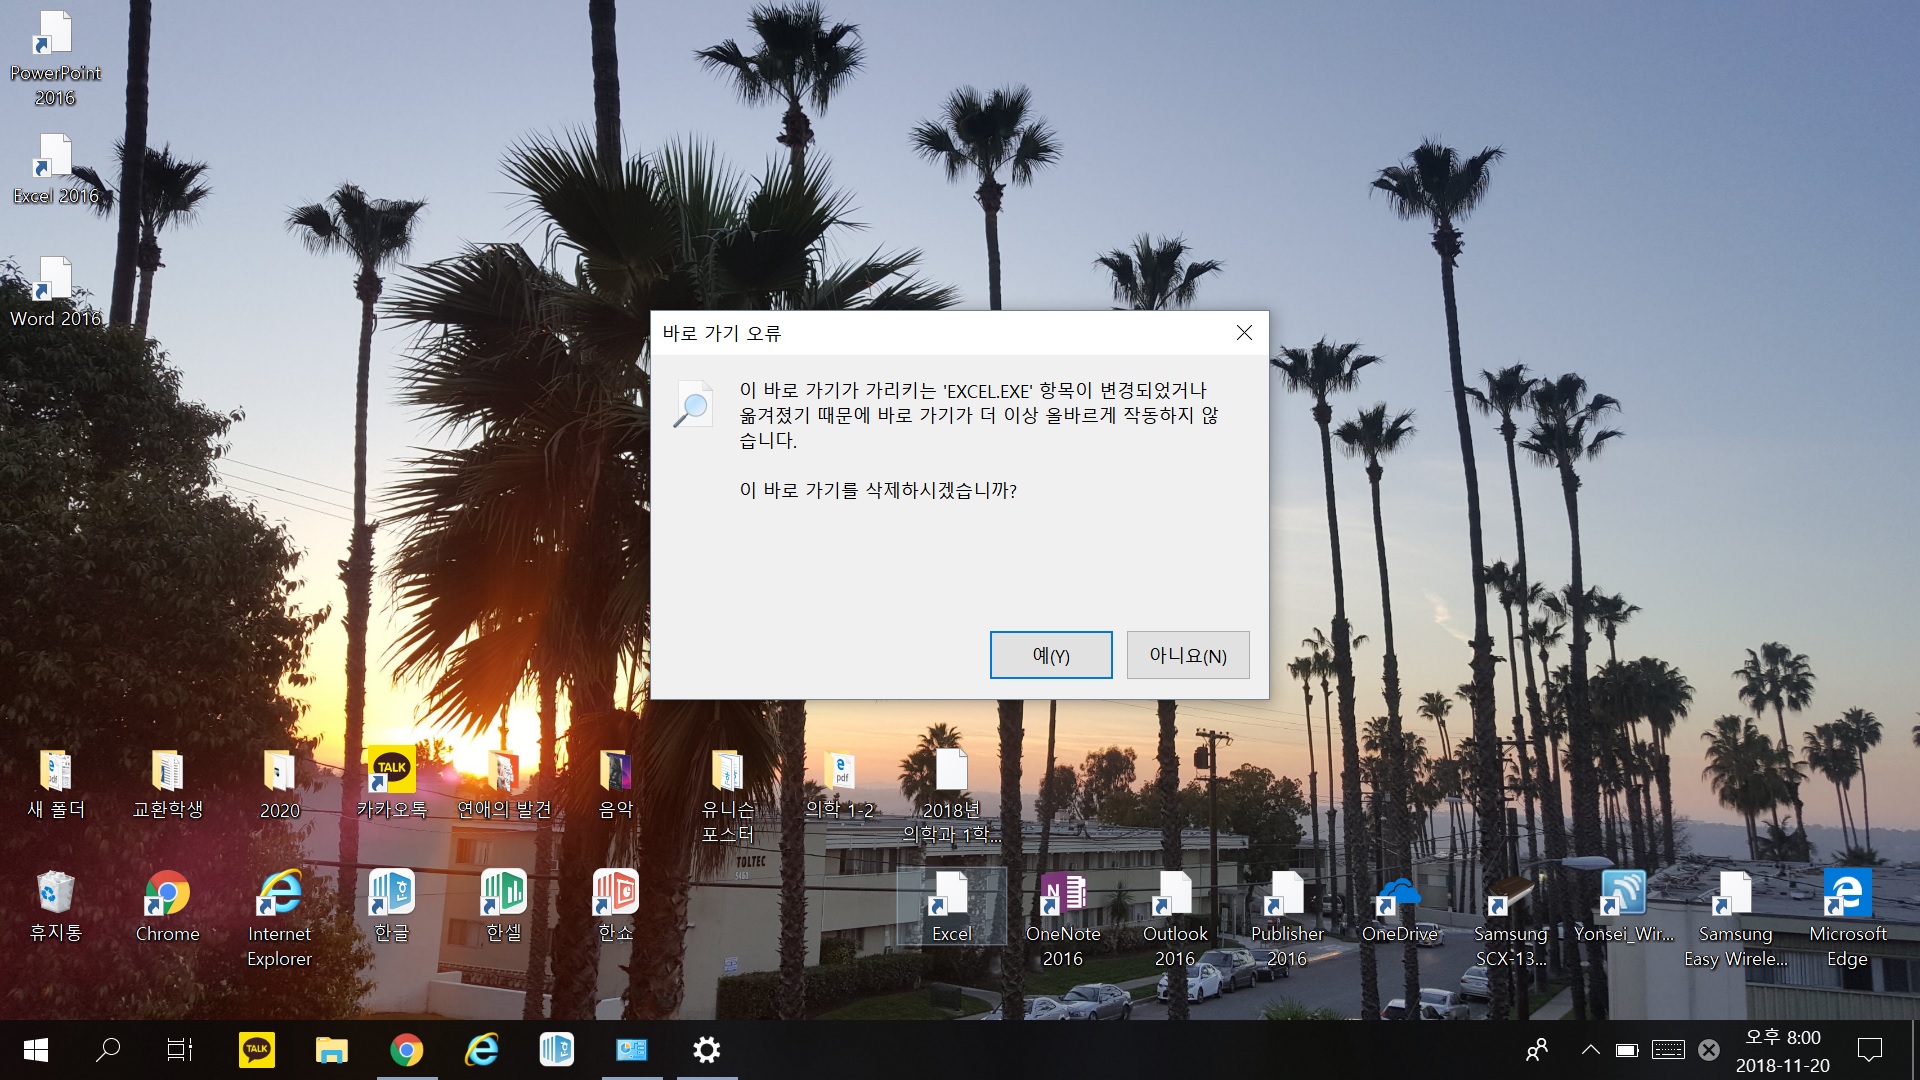
Task: Select the highlighted Excel desktop shortcut
Action: pos(951,907)
